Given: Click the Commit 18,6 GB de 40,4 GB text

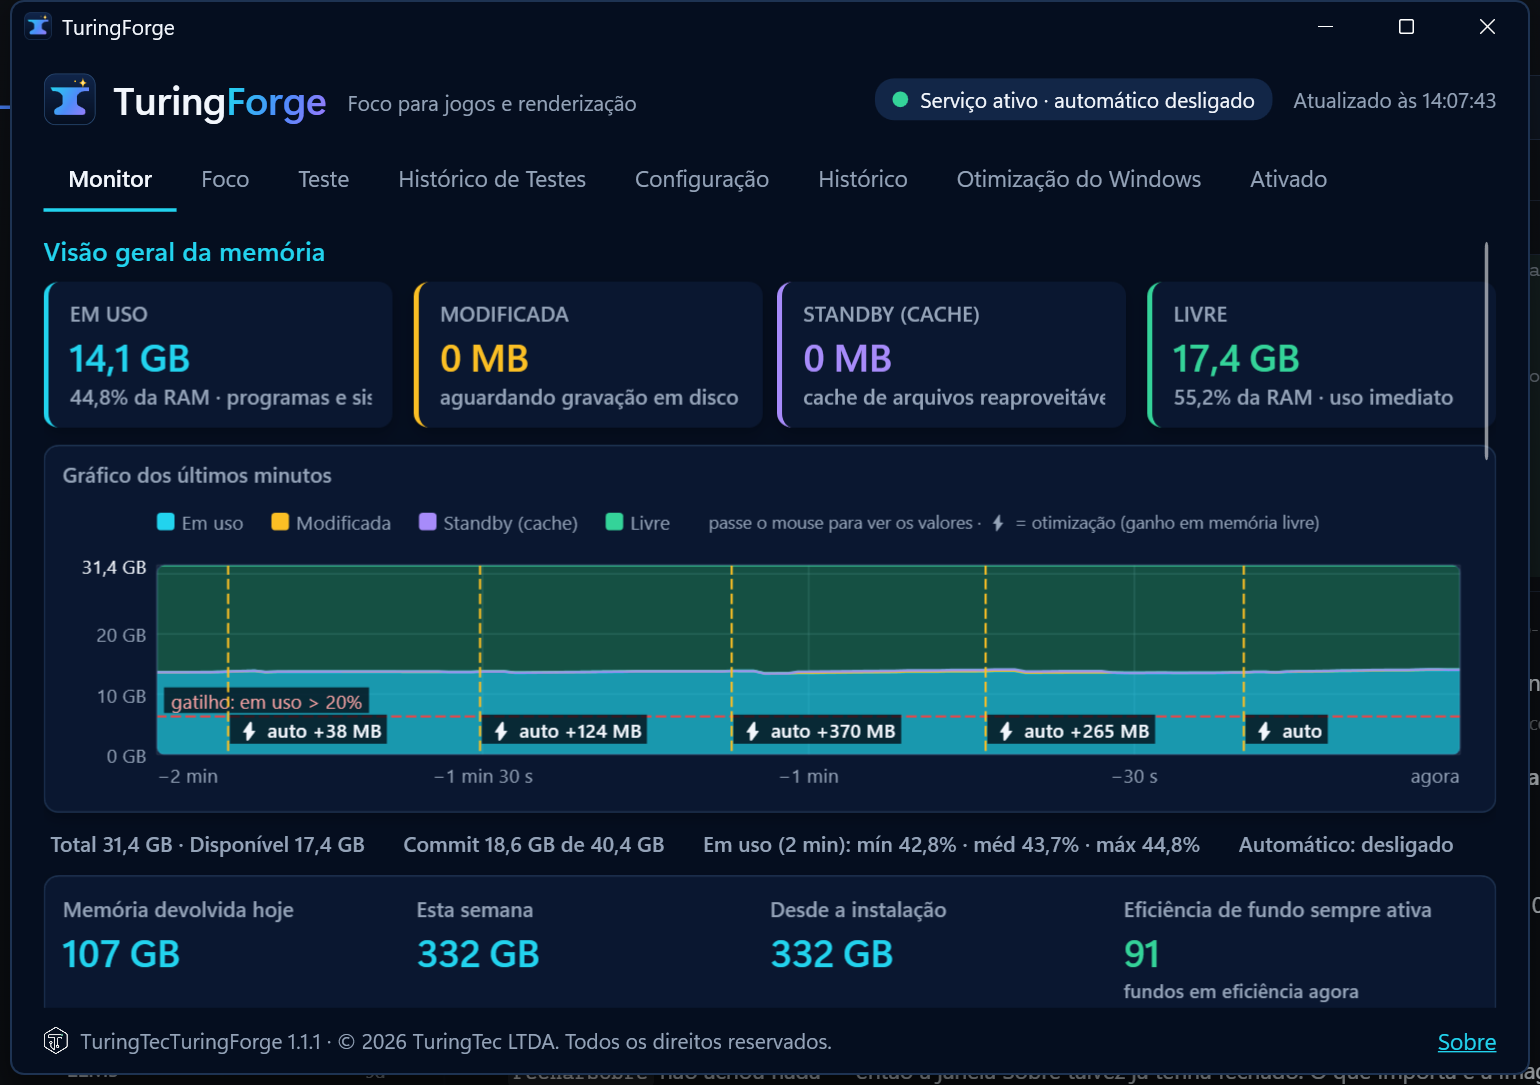Looking at the screenshot, I should click(534, 845).
